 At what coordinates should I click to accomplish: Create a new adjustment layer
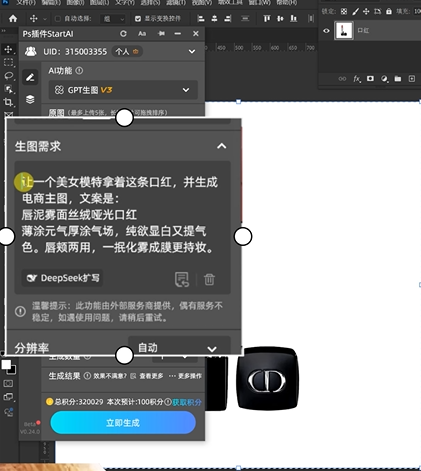384,79
